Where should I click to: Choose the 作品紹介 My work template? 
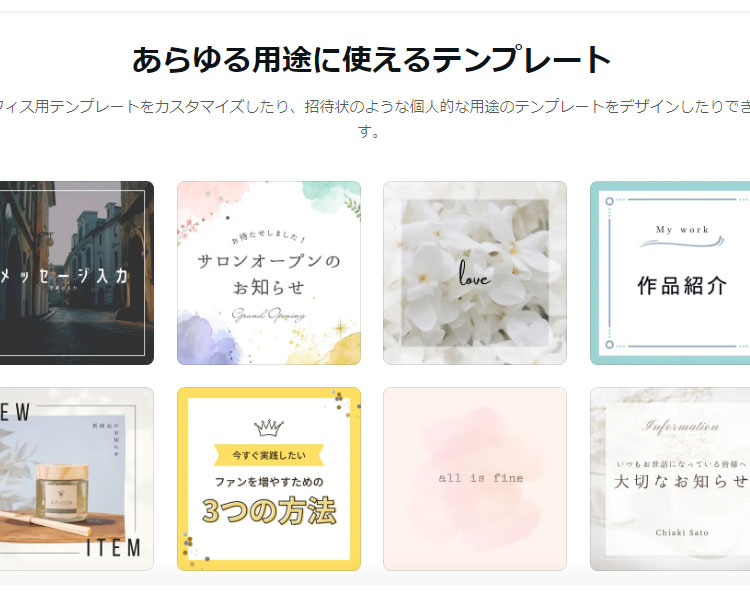670,273
